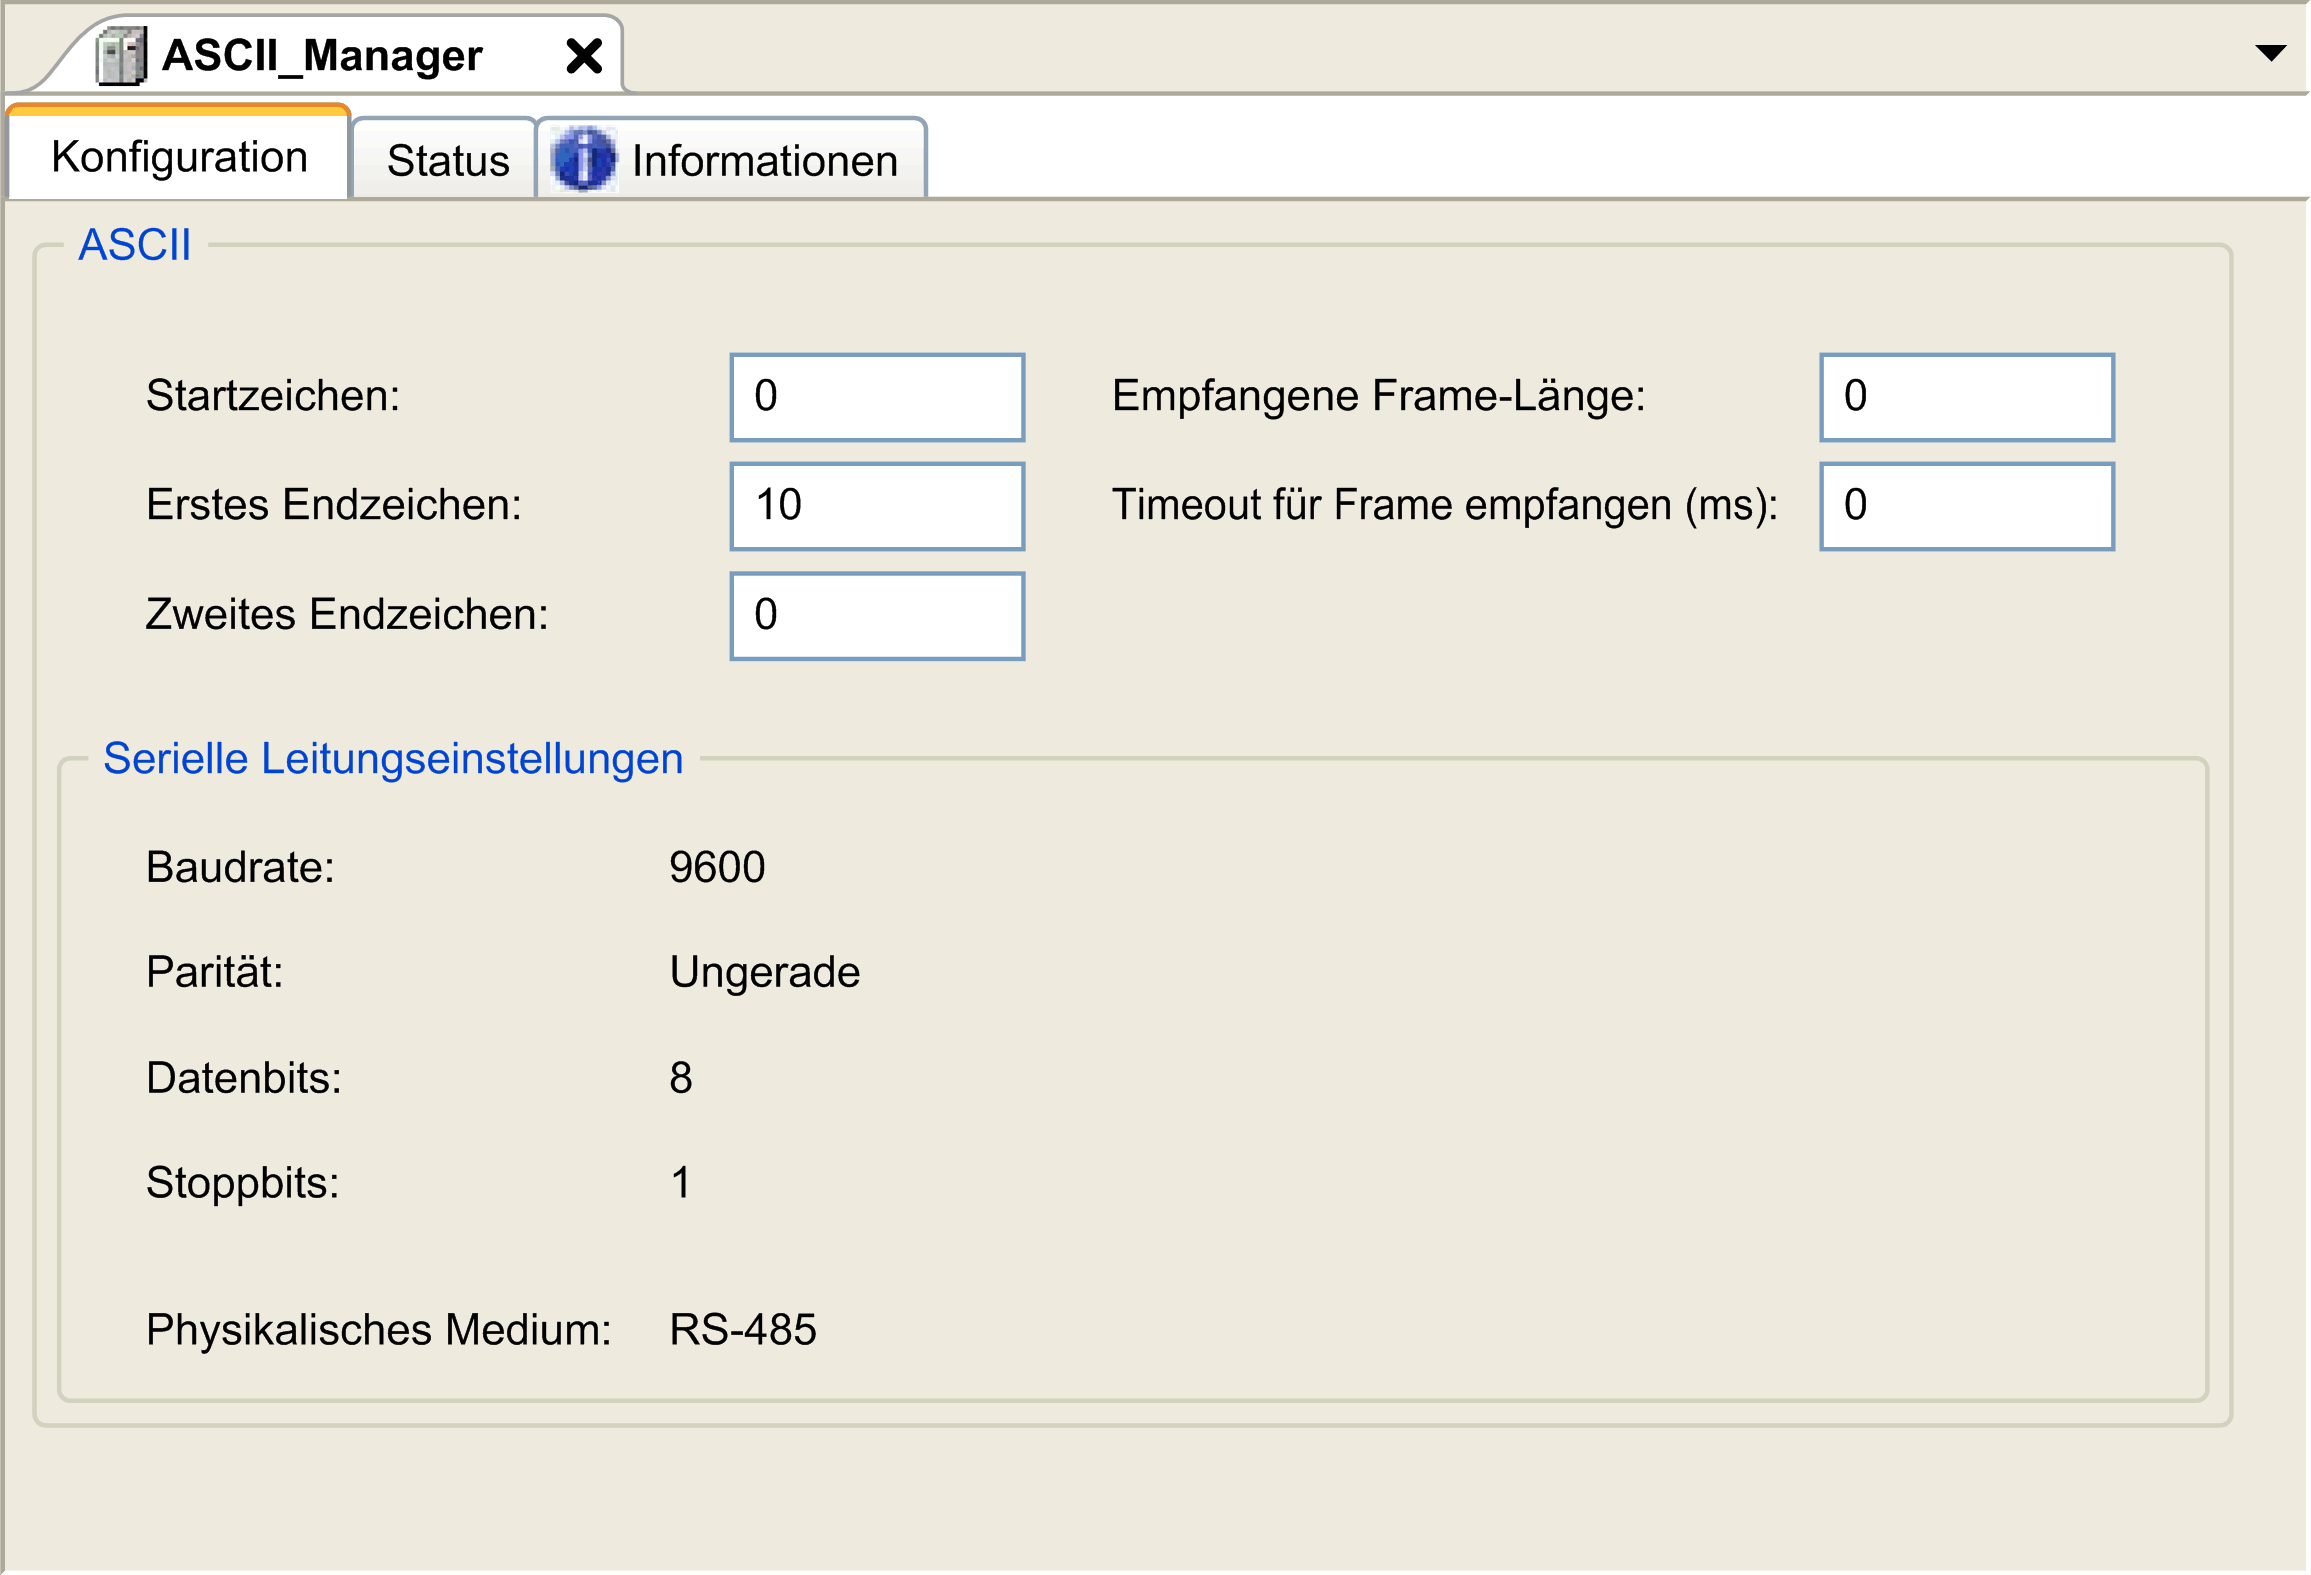Click the Parität value Ungerade

pos(765,972)
